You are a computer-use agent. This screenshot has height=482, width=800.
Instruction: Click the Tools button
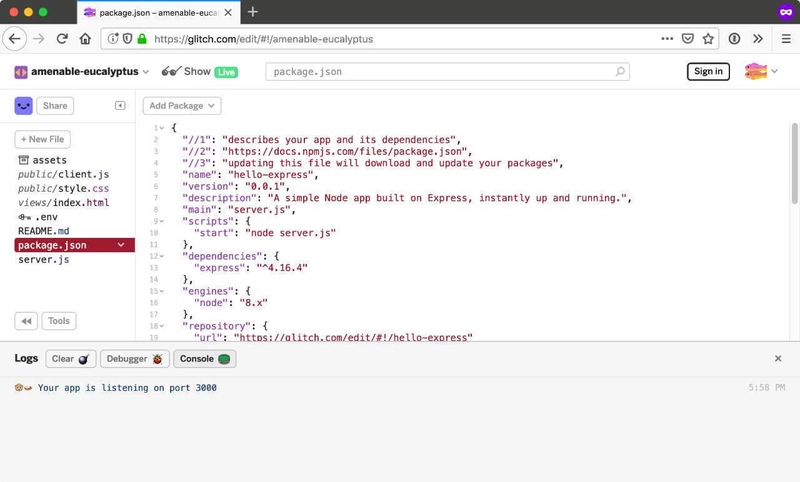(59, 321)
